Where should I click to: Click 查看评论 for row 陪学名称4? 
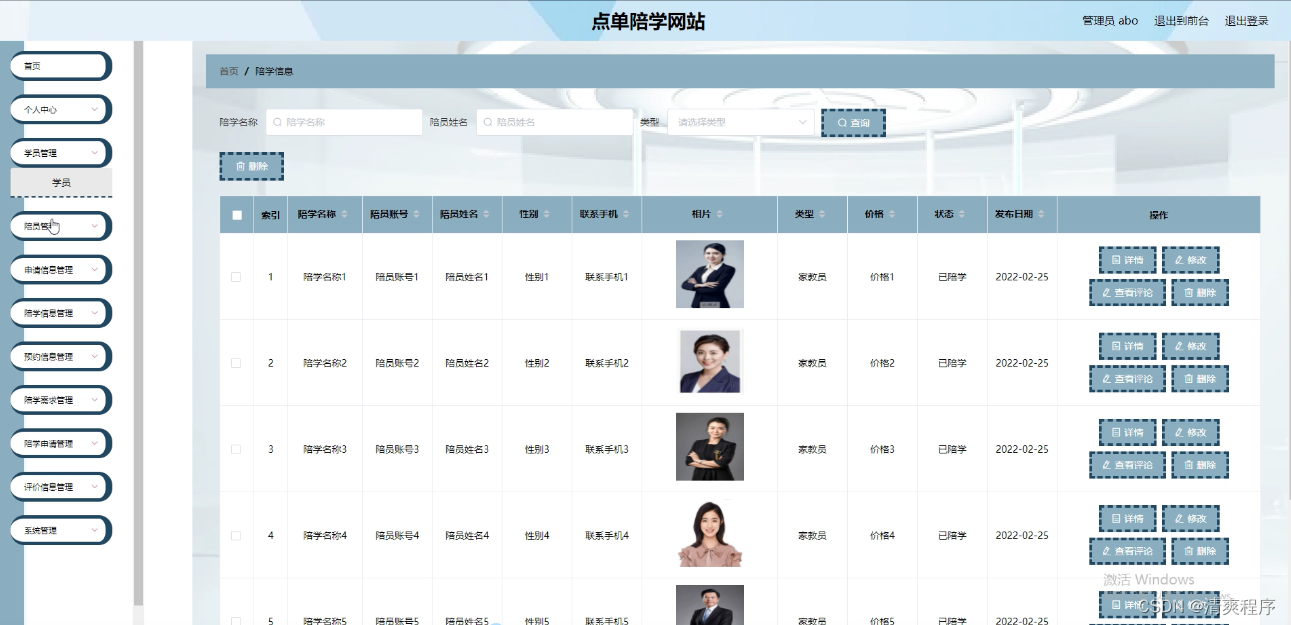[x=1127, y=551]
